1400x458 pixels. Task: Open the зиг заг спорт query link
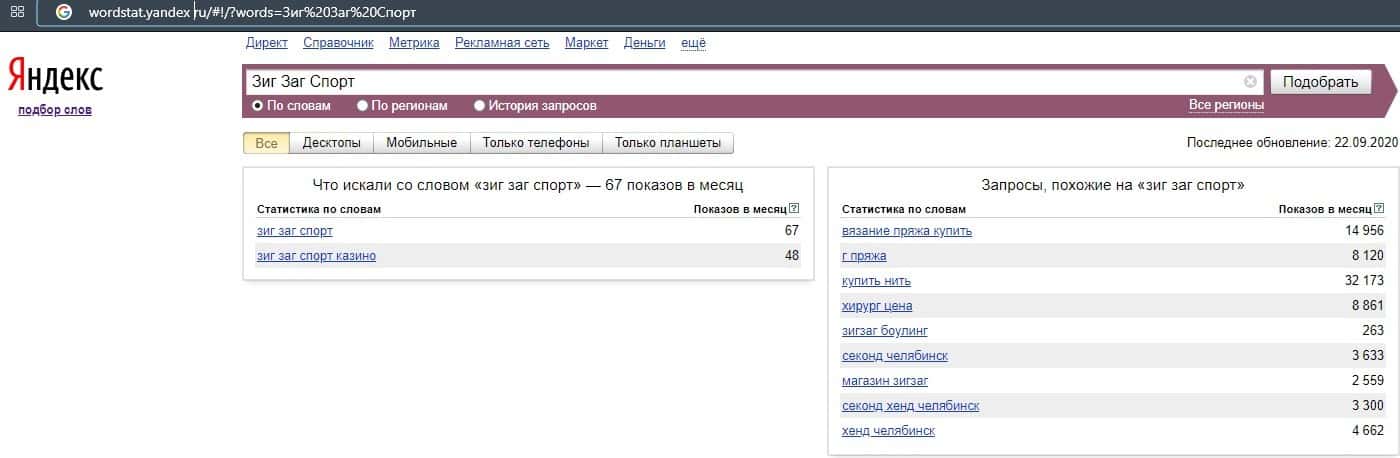click(x=295, y=231)
